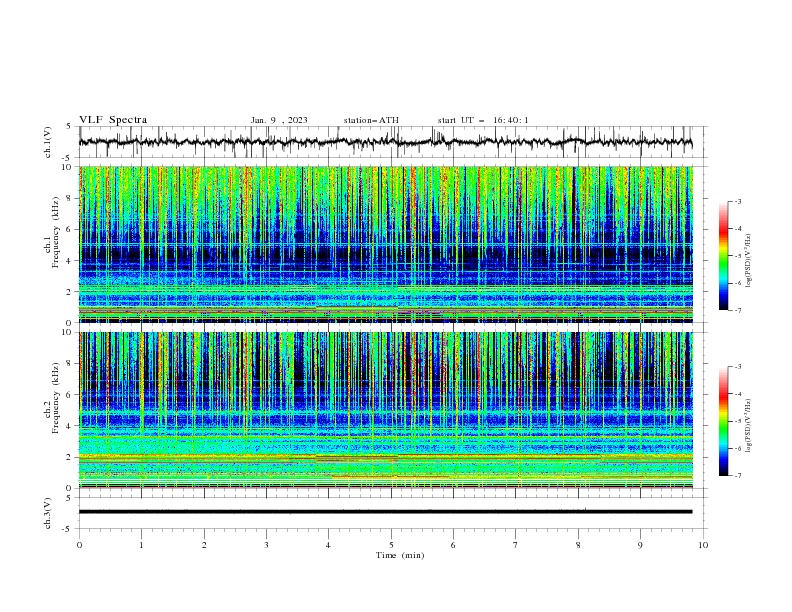Click the "-4" tick on the ch.2 color bar
Viewport: 792px width, 612px height.
[x=738, y=394]
